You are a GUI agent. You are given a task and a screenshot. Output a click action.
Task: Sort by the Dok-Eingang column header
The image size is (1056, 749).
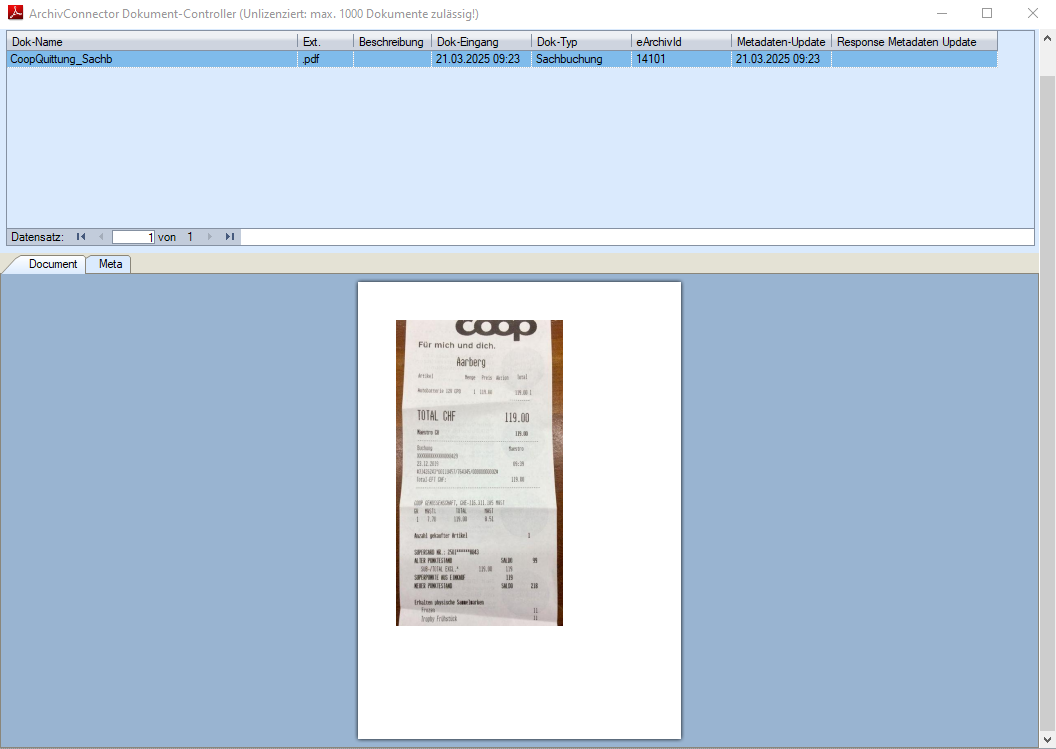482,42
